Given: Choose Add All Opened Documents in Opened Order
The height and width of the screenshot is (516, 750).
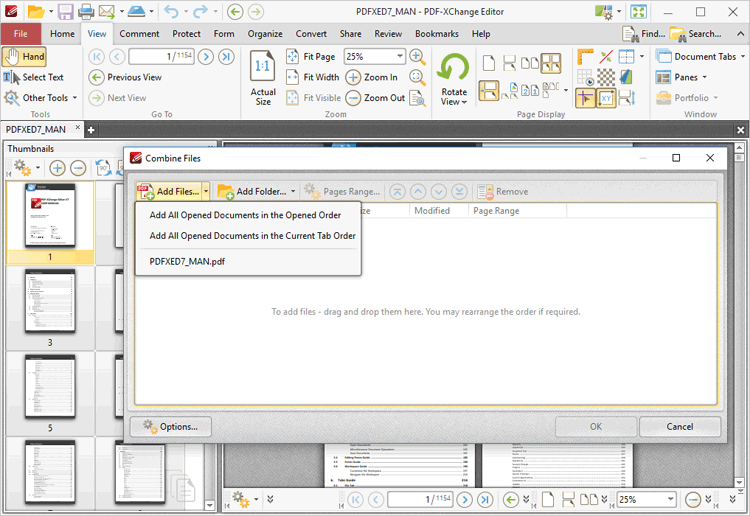Looking at the screenshot, I should click(245, 215).
